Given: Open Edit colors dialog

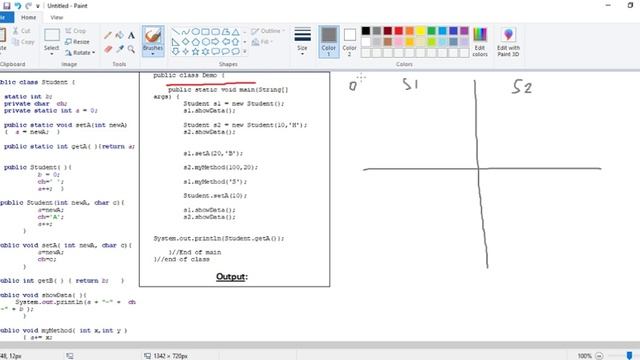Looking at the screenshot, I should point(480,42).
